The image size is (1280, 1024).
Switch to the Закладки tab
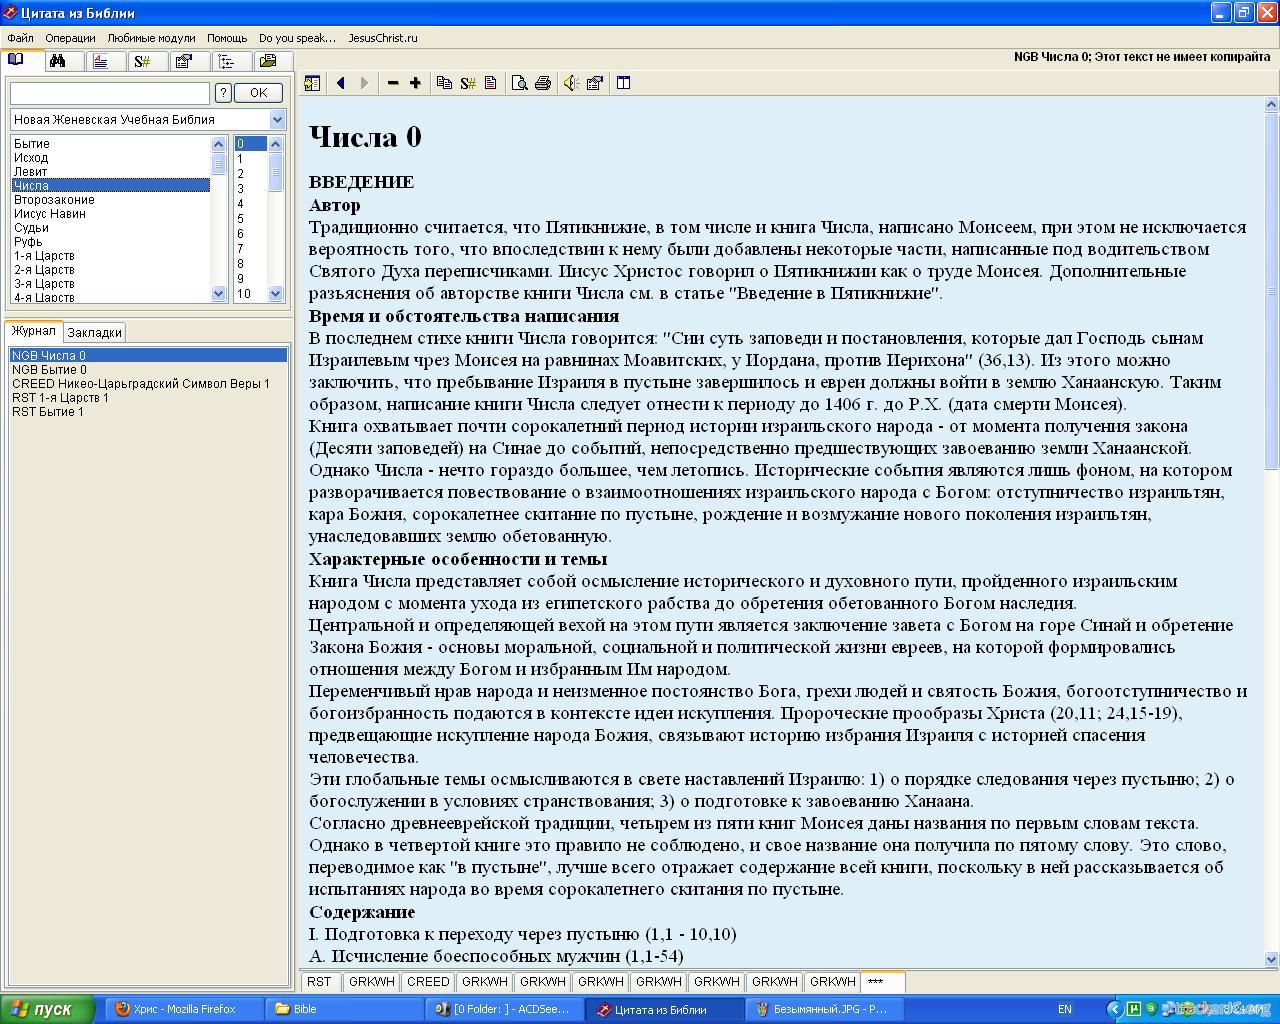(x=95, y=333)
